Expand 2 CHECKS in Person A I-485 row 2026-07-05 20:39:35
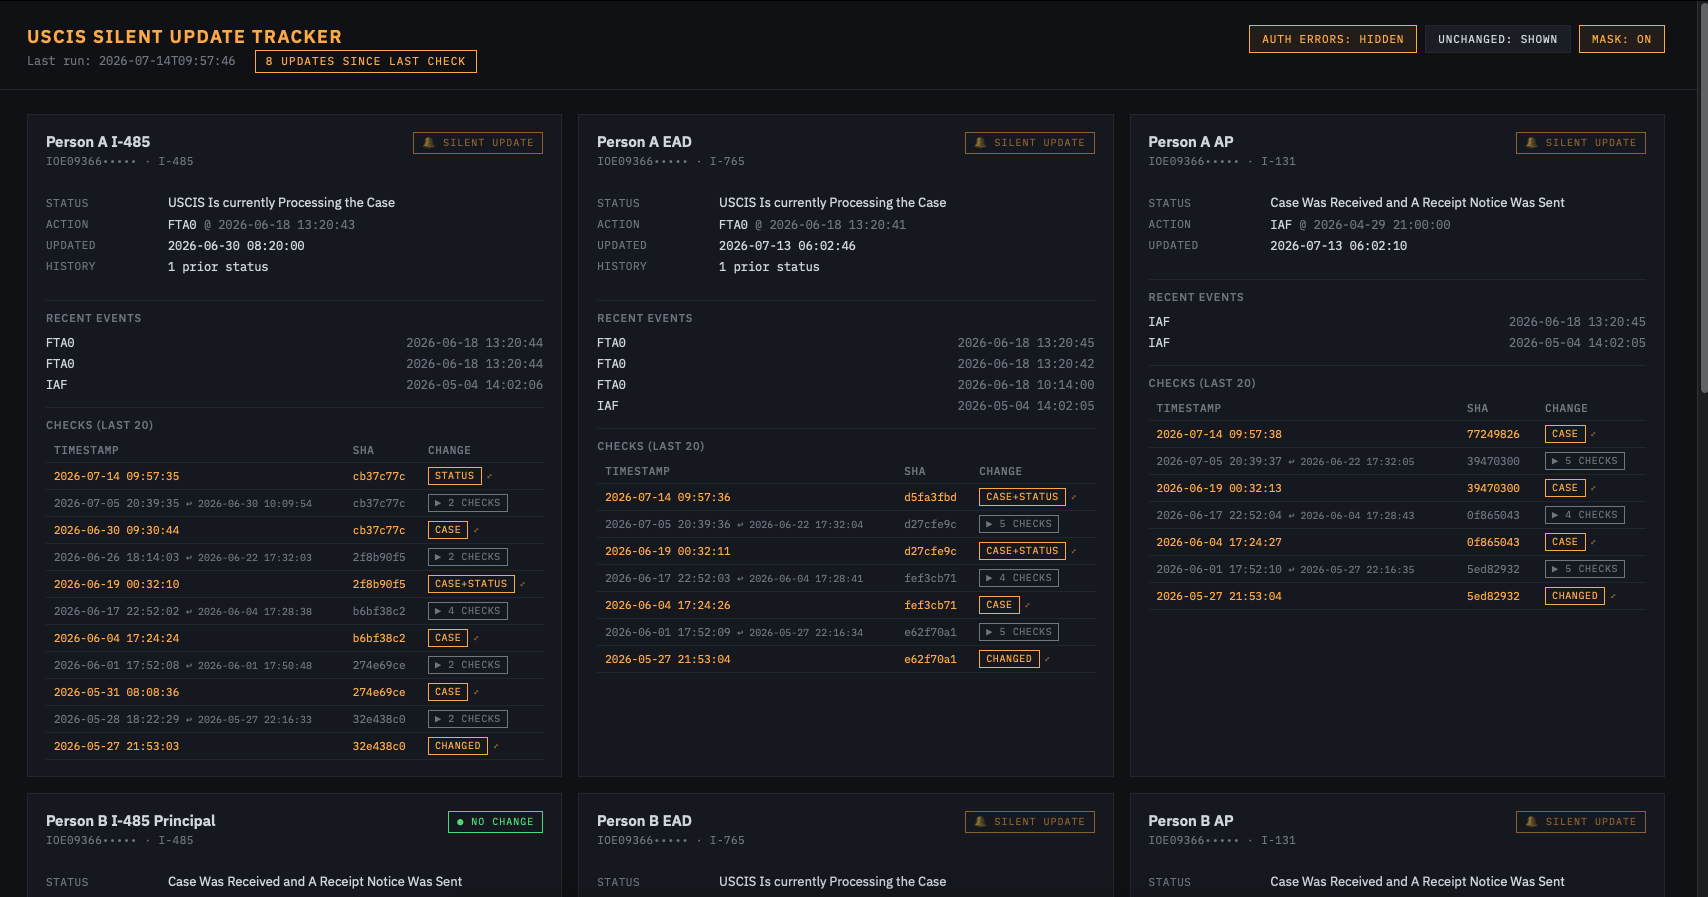The width and height of the screenshot is (1708, 897). [x=468, y=503]
